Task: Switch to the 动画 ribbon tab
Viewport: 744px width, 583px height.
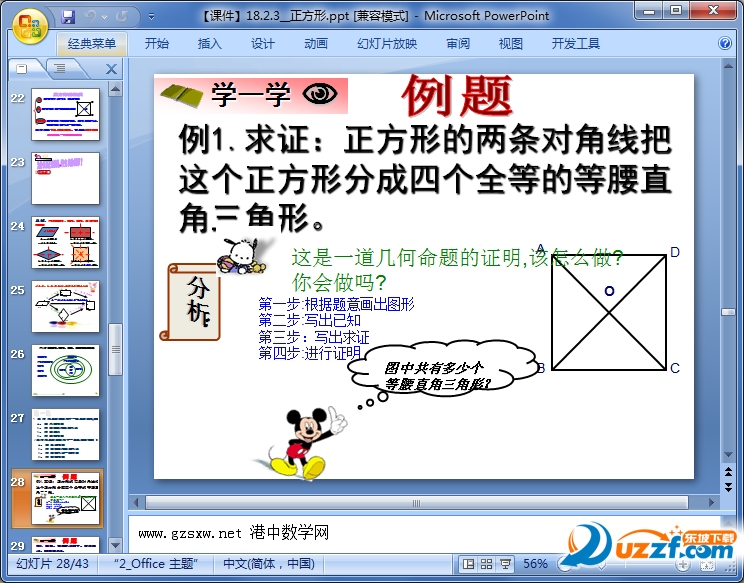Action: [316, 44]
